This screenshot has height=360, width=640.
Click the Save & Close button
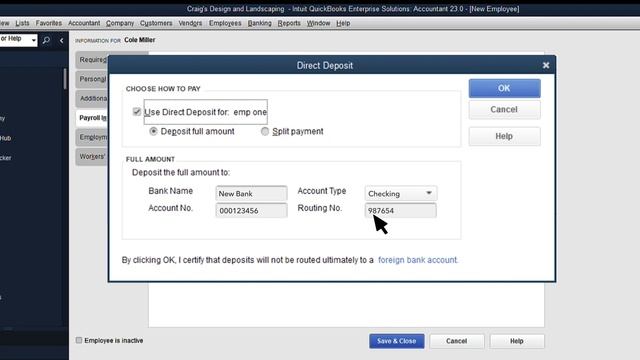(397, 341)
